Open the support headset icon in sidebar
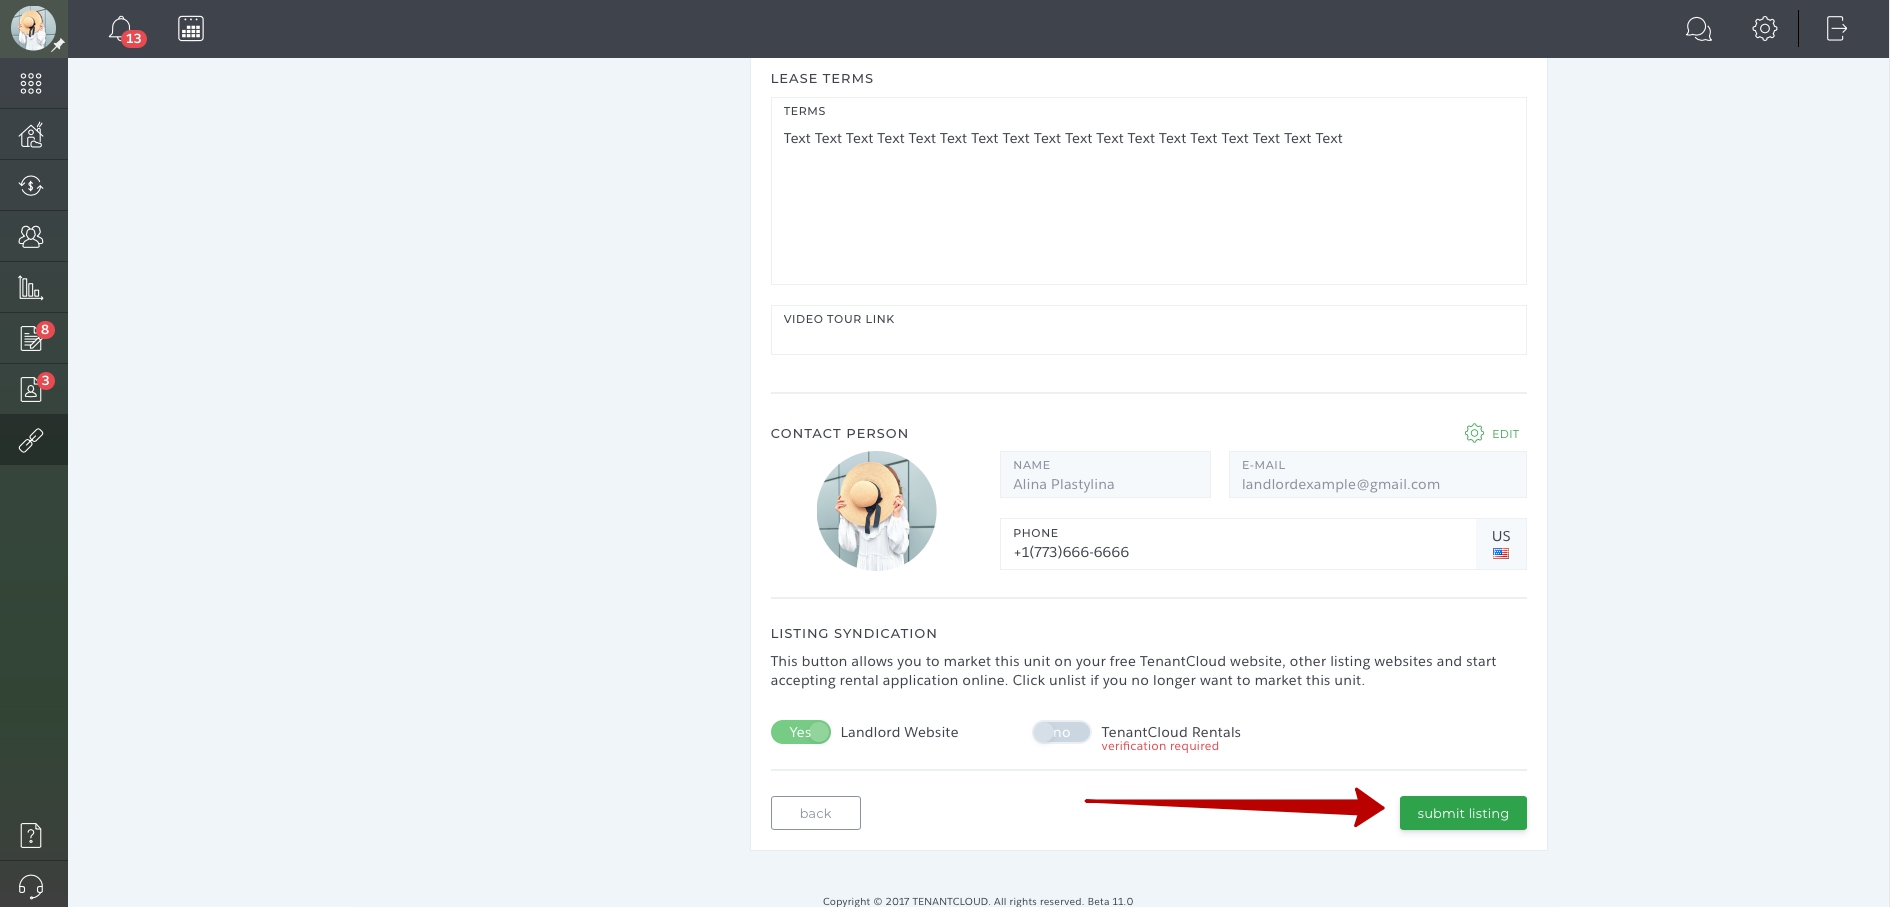 click(x=31, y=886)
